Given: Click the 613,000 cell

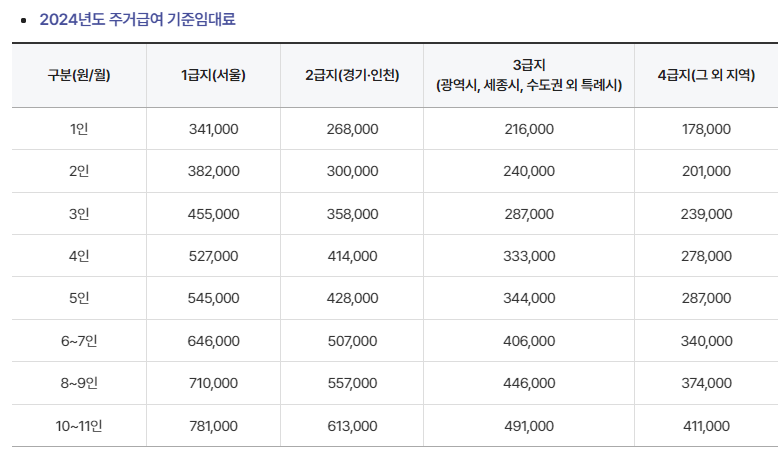Looking at the screenshot, I should (352, 426).
